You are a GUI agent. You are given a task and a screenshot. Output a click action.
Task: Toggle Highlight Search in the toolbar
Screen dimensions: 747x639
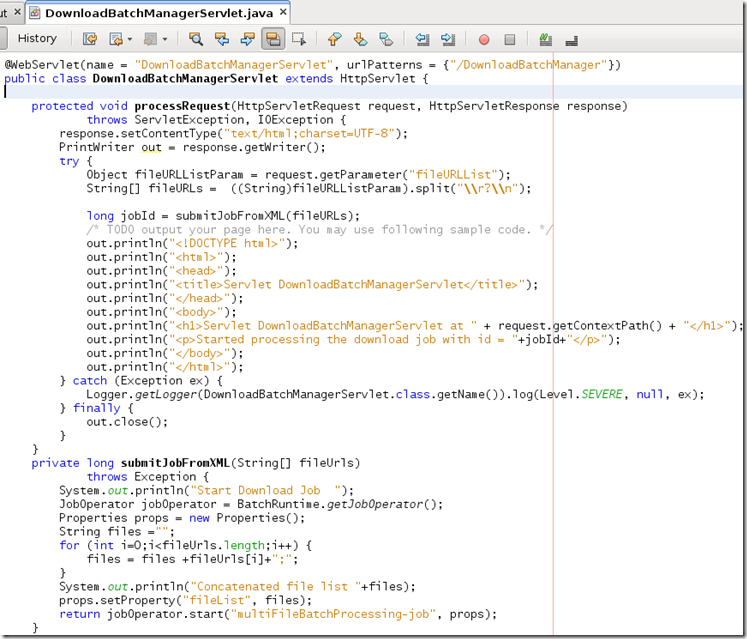pyautogui.click(x=272, y=39)
